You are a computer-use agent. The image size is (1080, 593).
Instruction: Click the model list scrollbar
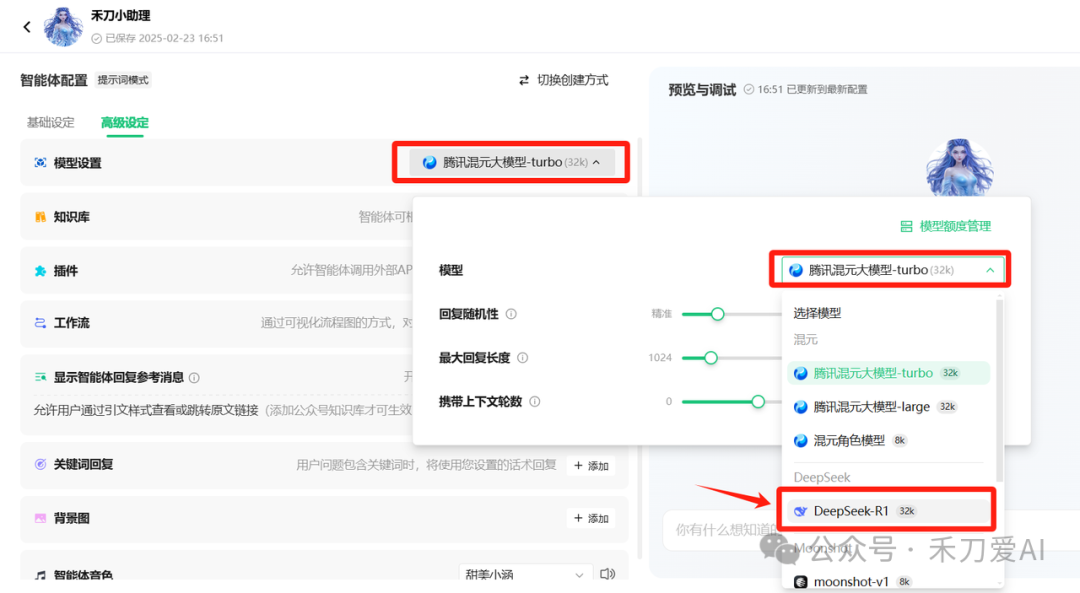pyautogui.click(x=999, y=389)
